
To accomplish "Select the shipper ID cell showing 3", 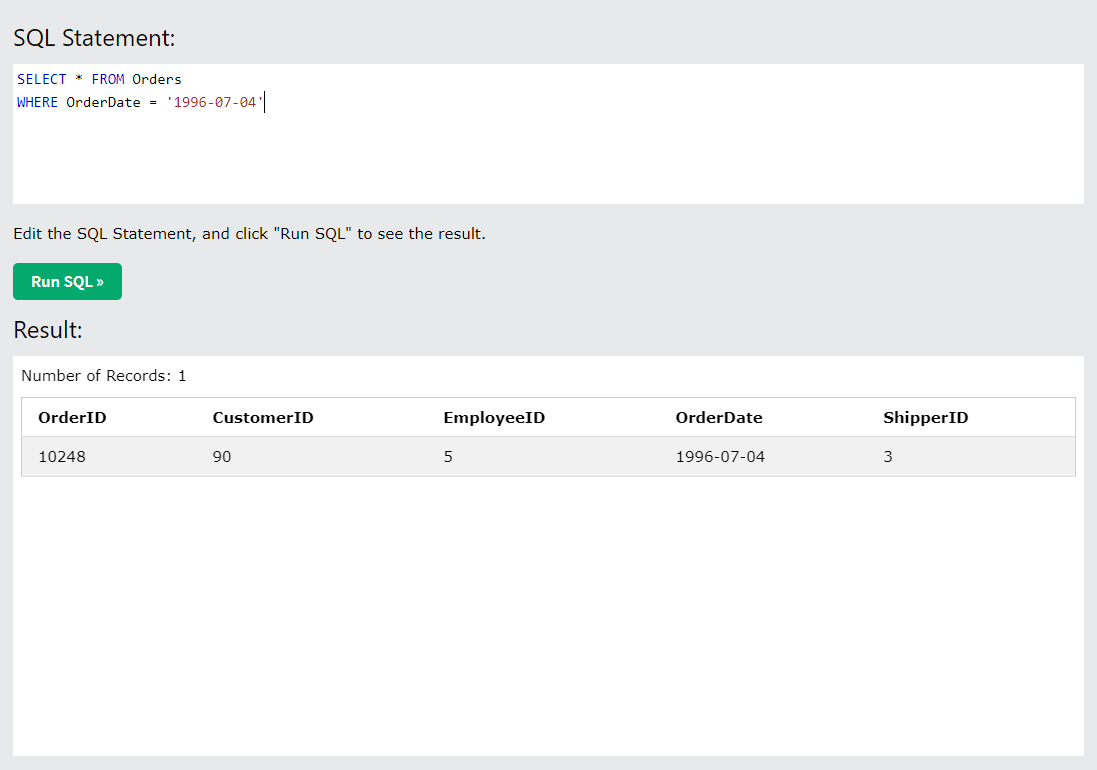I will [888, 457].
